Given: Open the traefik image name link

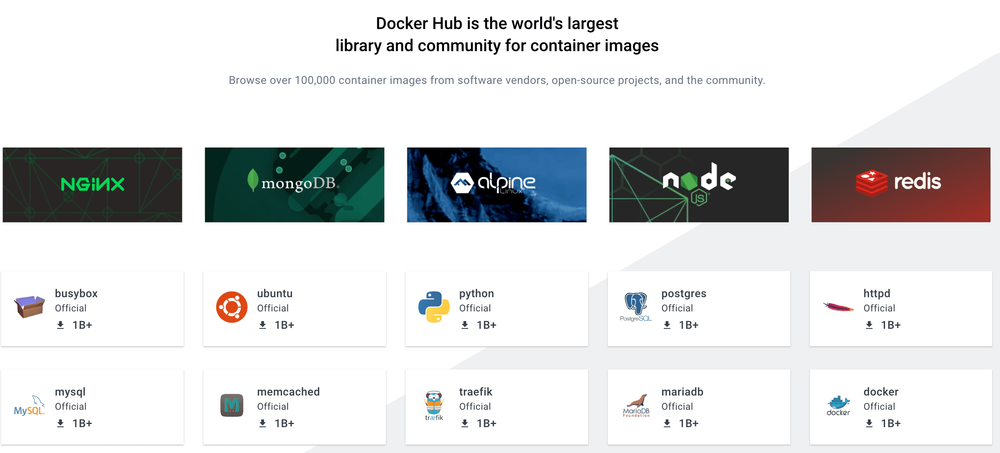Looking at the screenshot, I should click(x=476, y=392).
